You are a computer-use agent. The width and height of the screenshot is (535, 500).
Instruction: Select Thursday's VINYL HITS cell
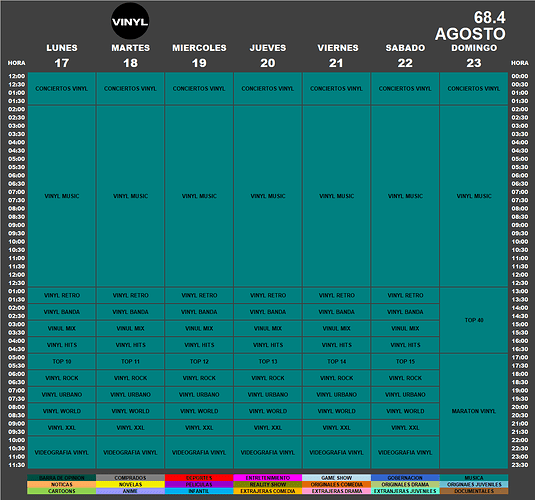click(268, 345)
